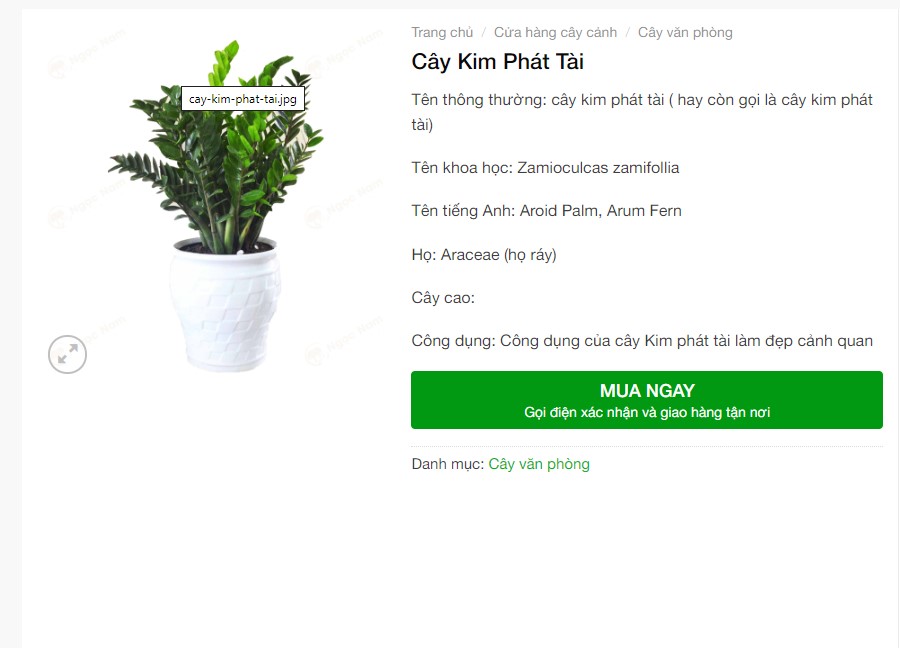
Task: Open Cây văn phòng breadcrumb at top
Action: coord(685,32)
